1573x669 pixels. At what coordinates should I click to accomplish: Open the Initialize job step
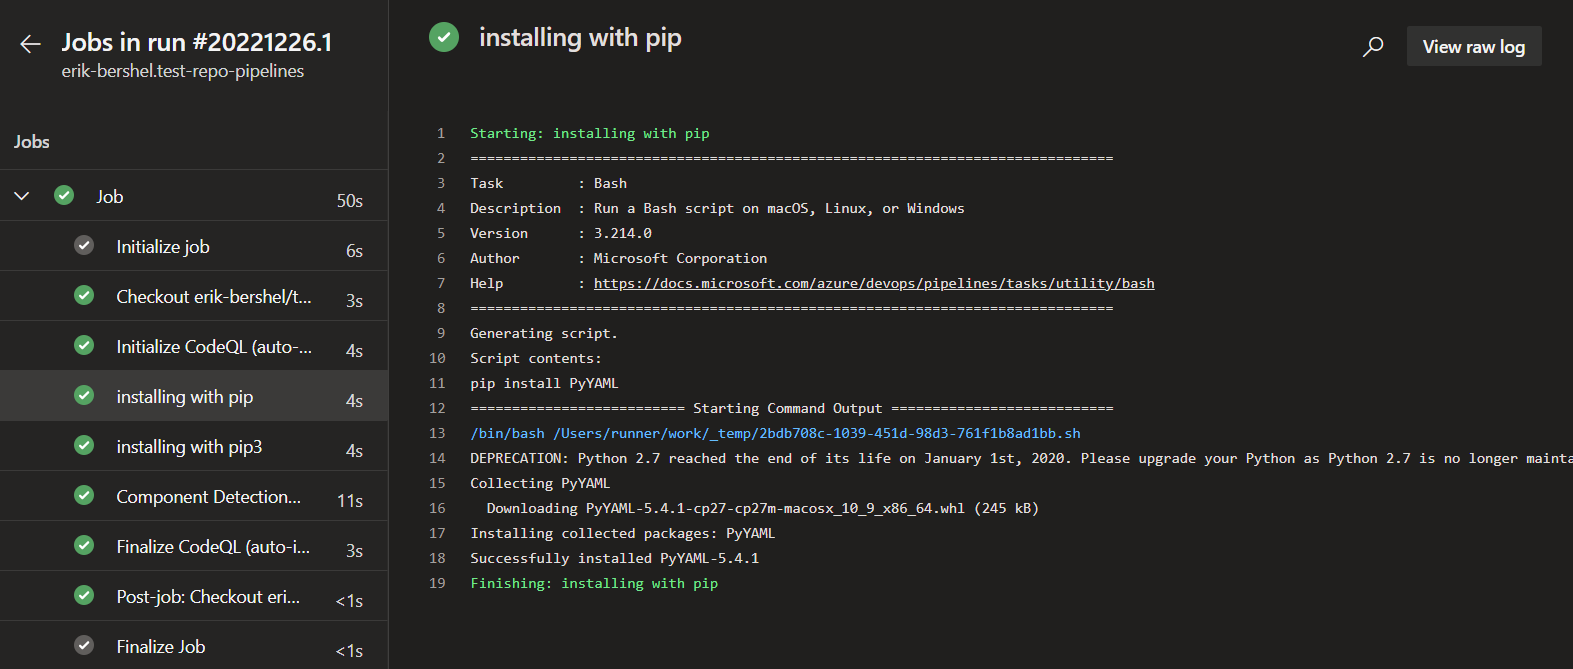194,246
